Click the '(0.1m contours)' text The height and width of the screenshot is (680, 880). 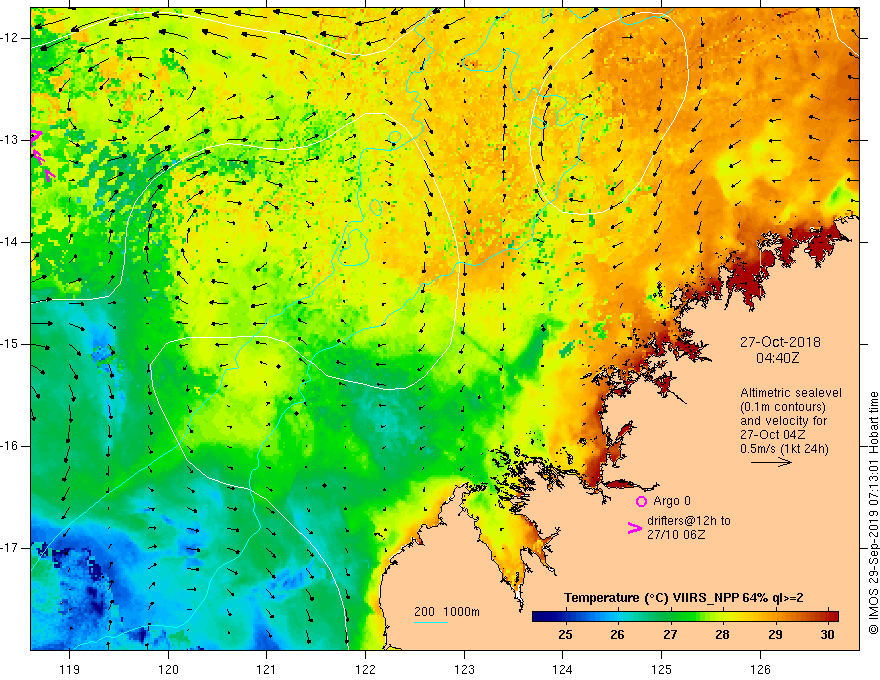click(x=783, y=407)
